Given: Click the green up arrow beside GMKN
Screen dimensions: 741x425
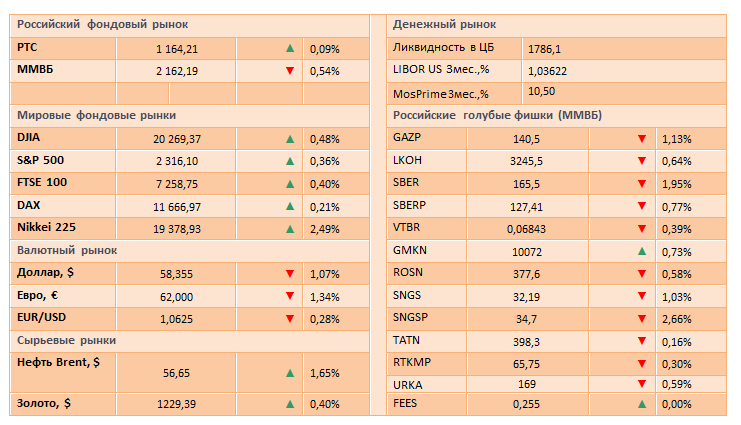Looking at the screenshot, I should tap(642, 251).
